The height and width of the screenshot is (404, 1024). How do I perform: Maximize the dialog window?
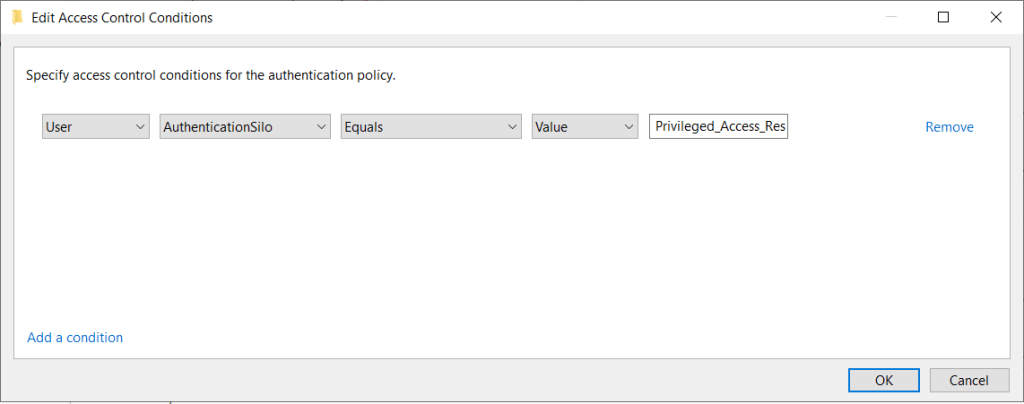coord(943,17)
